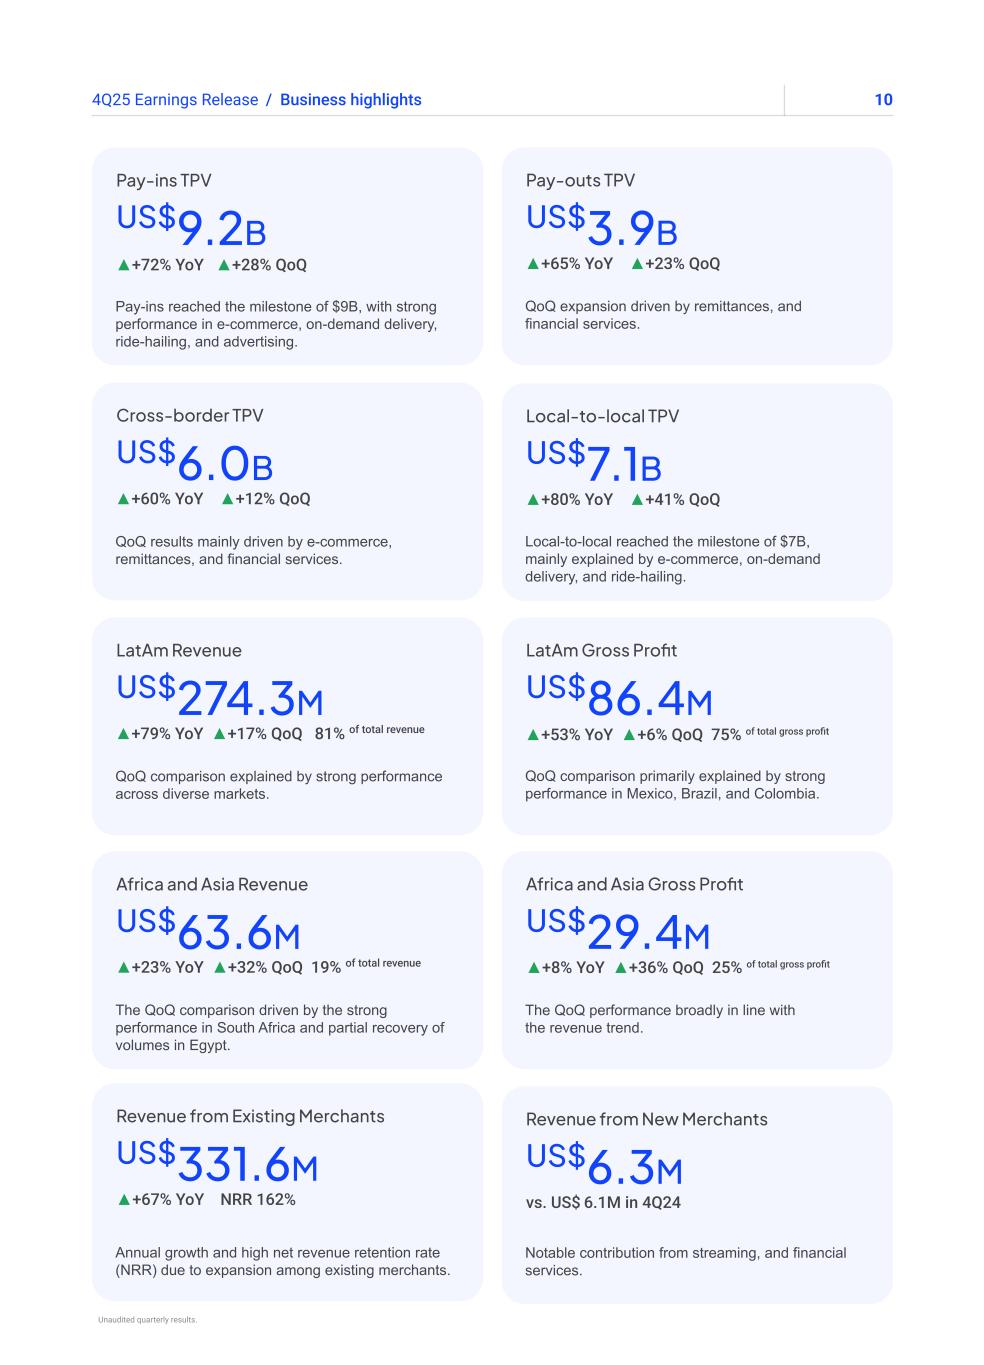Viewport: 984px width, 1365px height.
Task: Click the up triangle next to +6% QoQ
Action: pos(629,735)
